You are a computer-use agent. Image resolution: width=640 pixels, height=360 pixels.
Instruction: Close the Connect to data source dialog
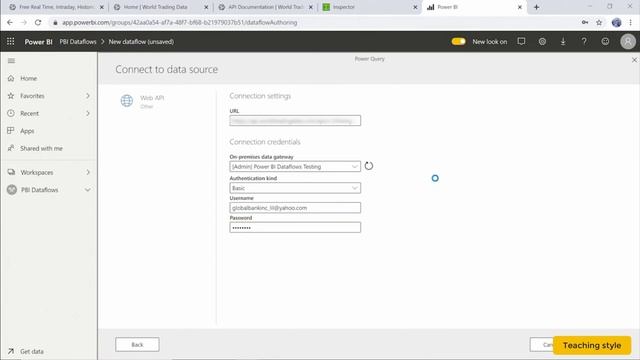pyautogui.click(x=634, y=60)
